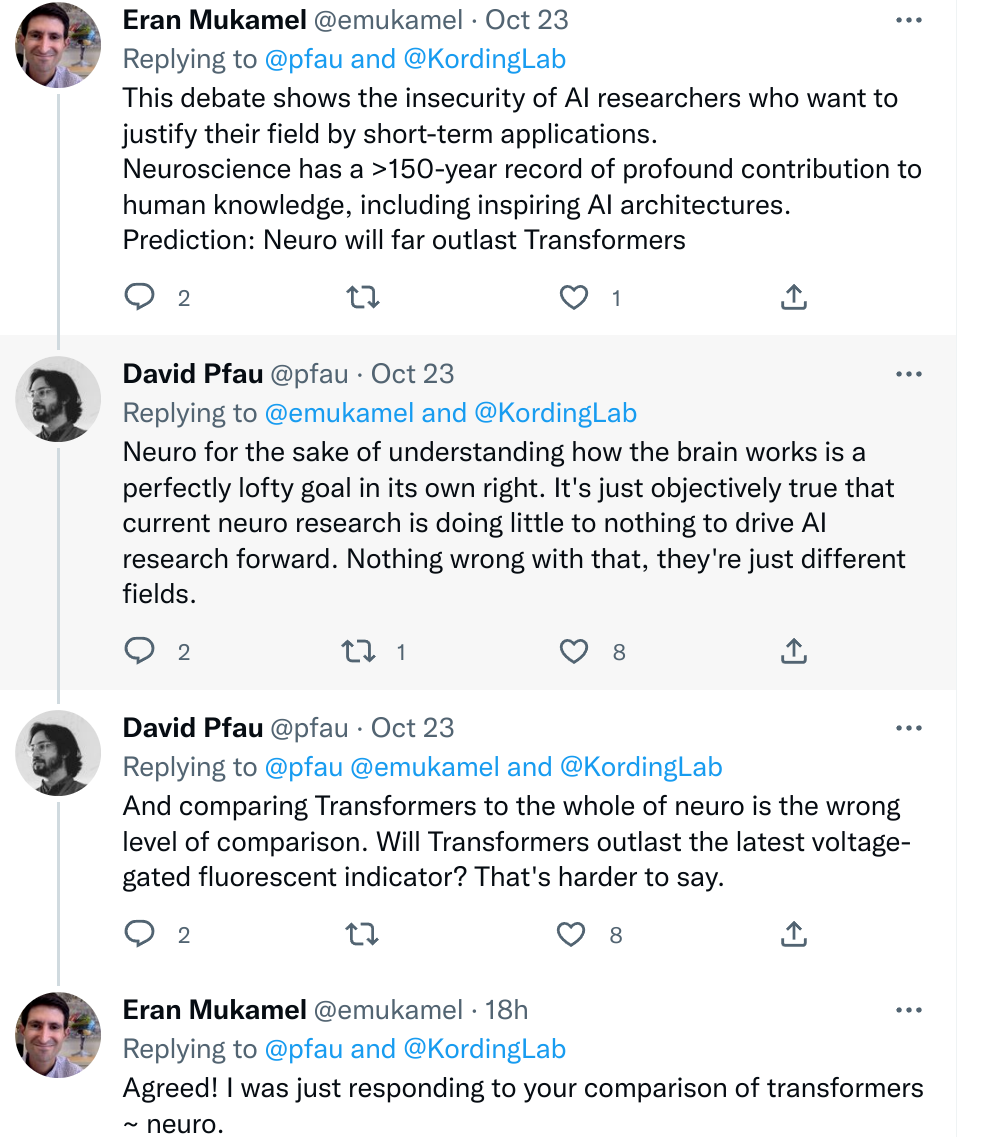Open more menu on Pfau's 'lofty goal' tweet
This screenshot has width=990, height=1137.
pyautogui.click(x=908, y=375)
